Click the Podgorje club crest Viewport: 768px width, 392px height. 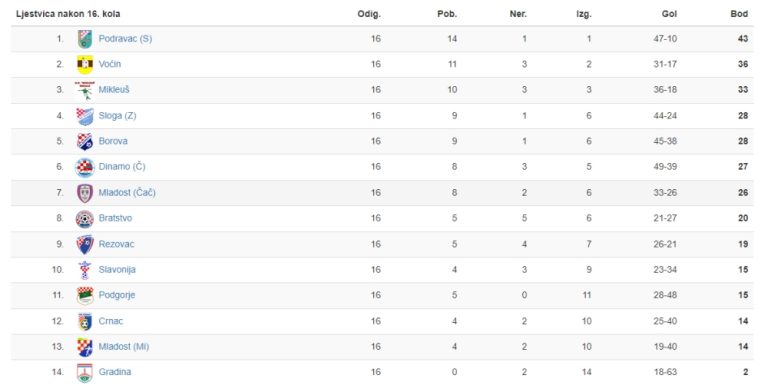pos(85,295)
